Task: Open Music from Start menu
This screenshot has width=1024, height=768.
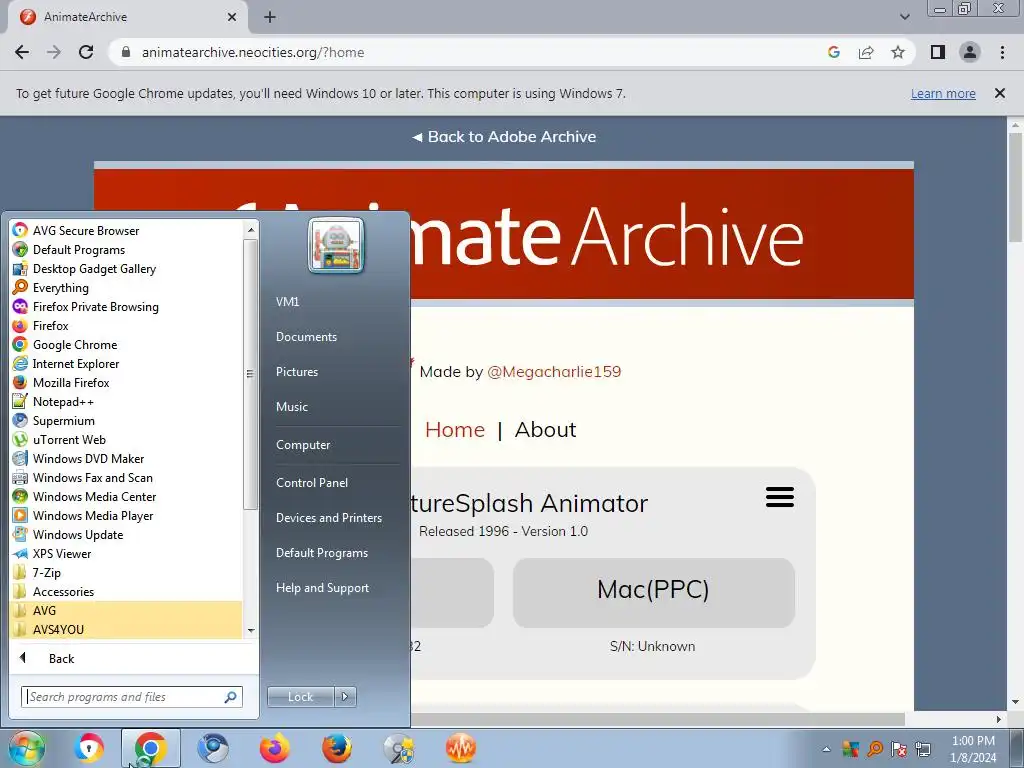Action: tap(291, 406)
